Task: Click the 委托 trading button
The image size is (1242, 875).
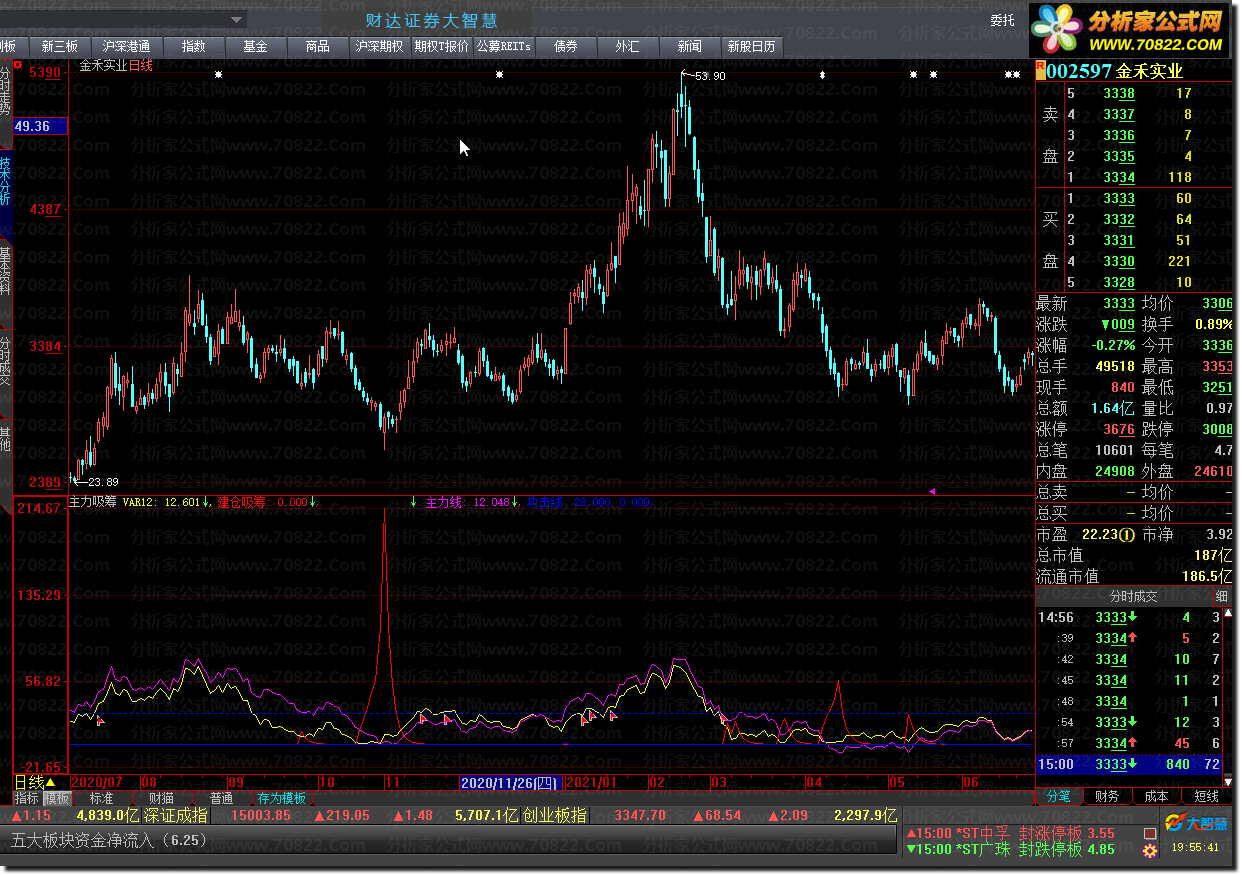Action: click(1002, 20)
